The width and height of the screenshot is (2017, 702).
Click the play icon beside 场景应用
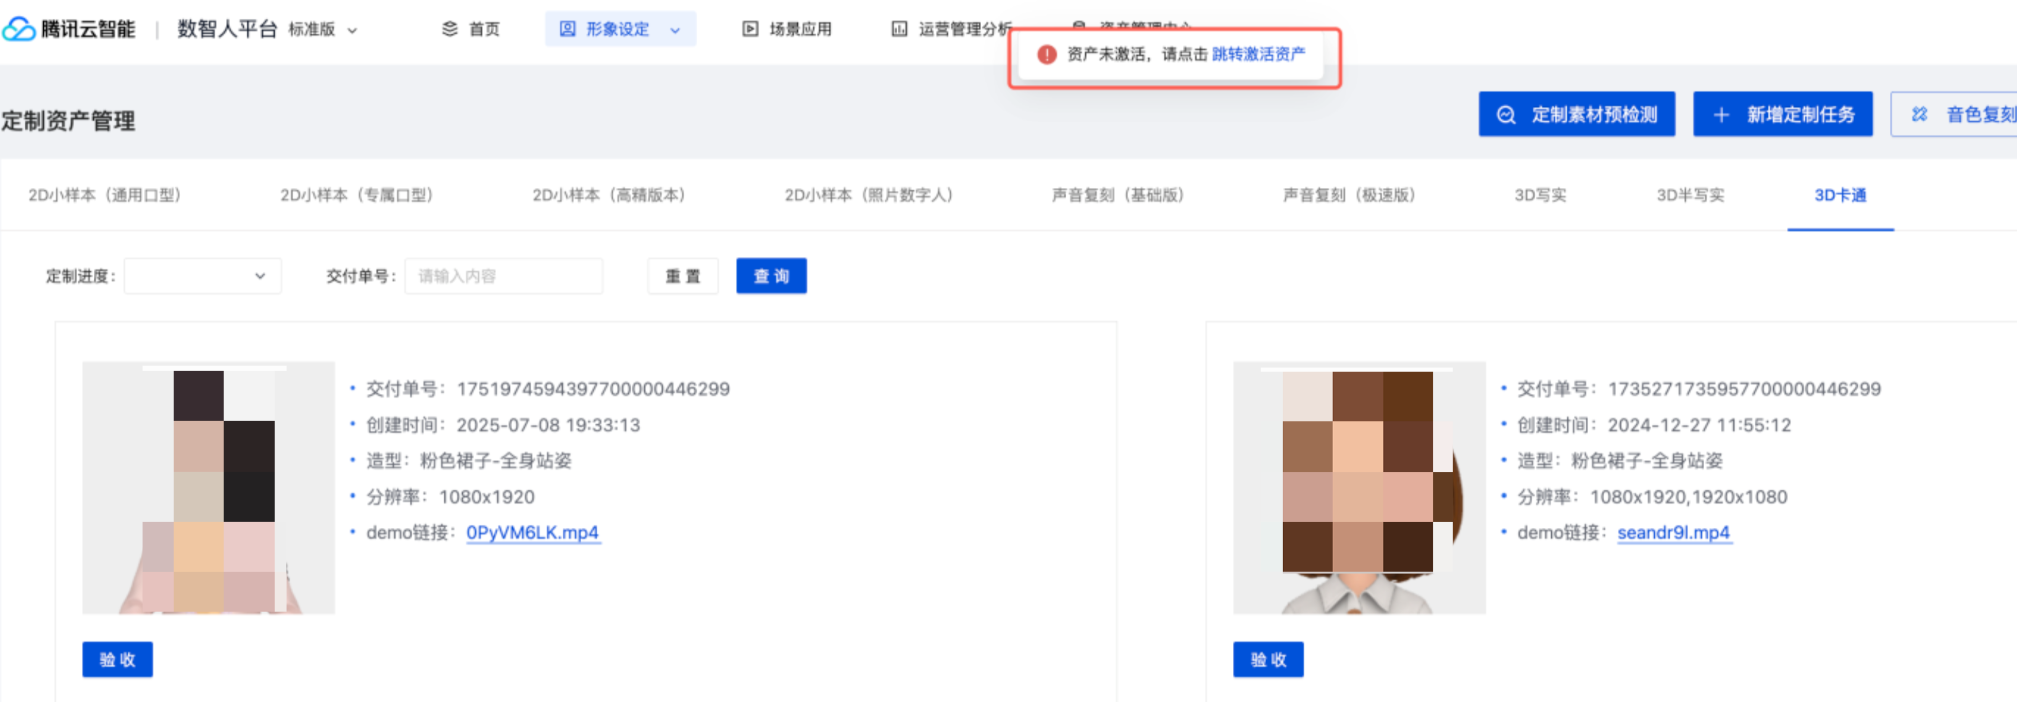click(x=750, y=29)
